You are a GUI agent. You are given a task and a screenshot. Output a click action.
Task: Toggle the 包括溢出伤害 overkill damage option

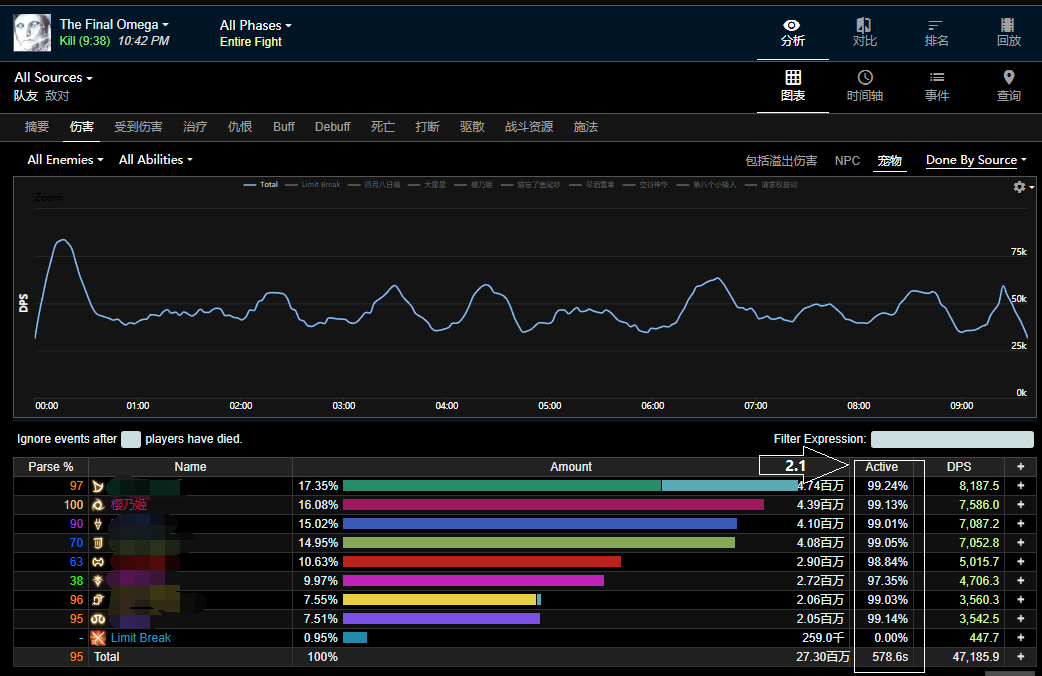click(780, 161)
